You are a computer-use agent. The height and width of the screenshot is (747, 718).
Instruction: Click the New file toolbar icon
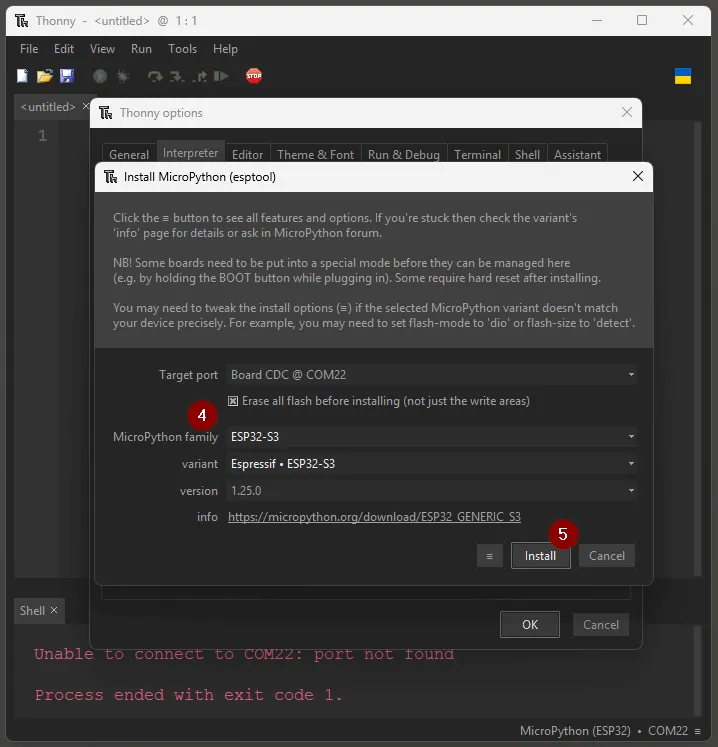pyautogui.click(x=22, y=76)
